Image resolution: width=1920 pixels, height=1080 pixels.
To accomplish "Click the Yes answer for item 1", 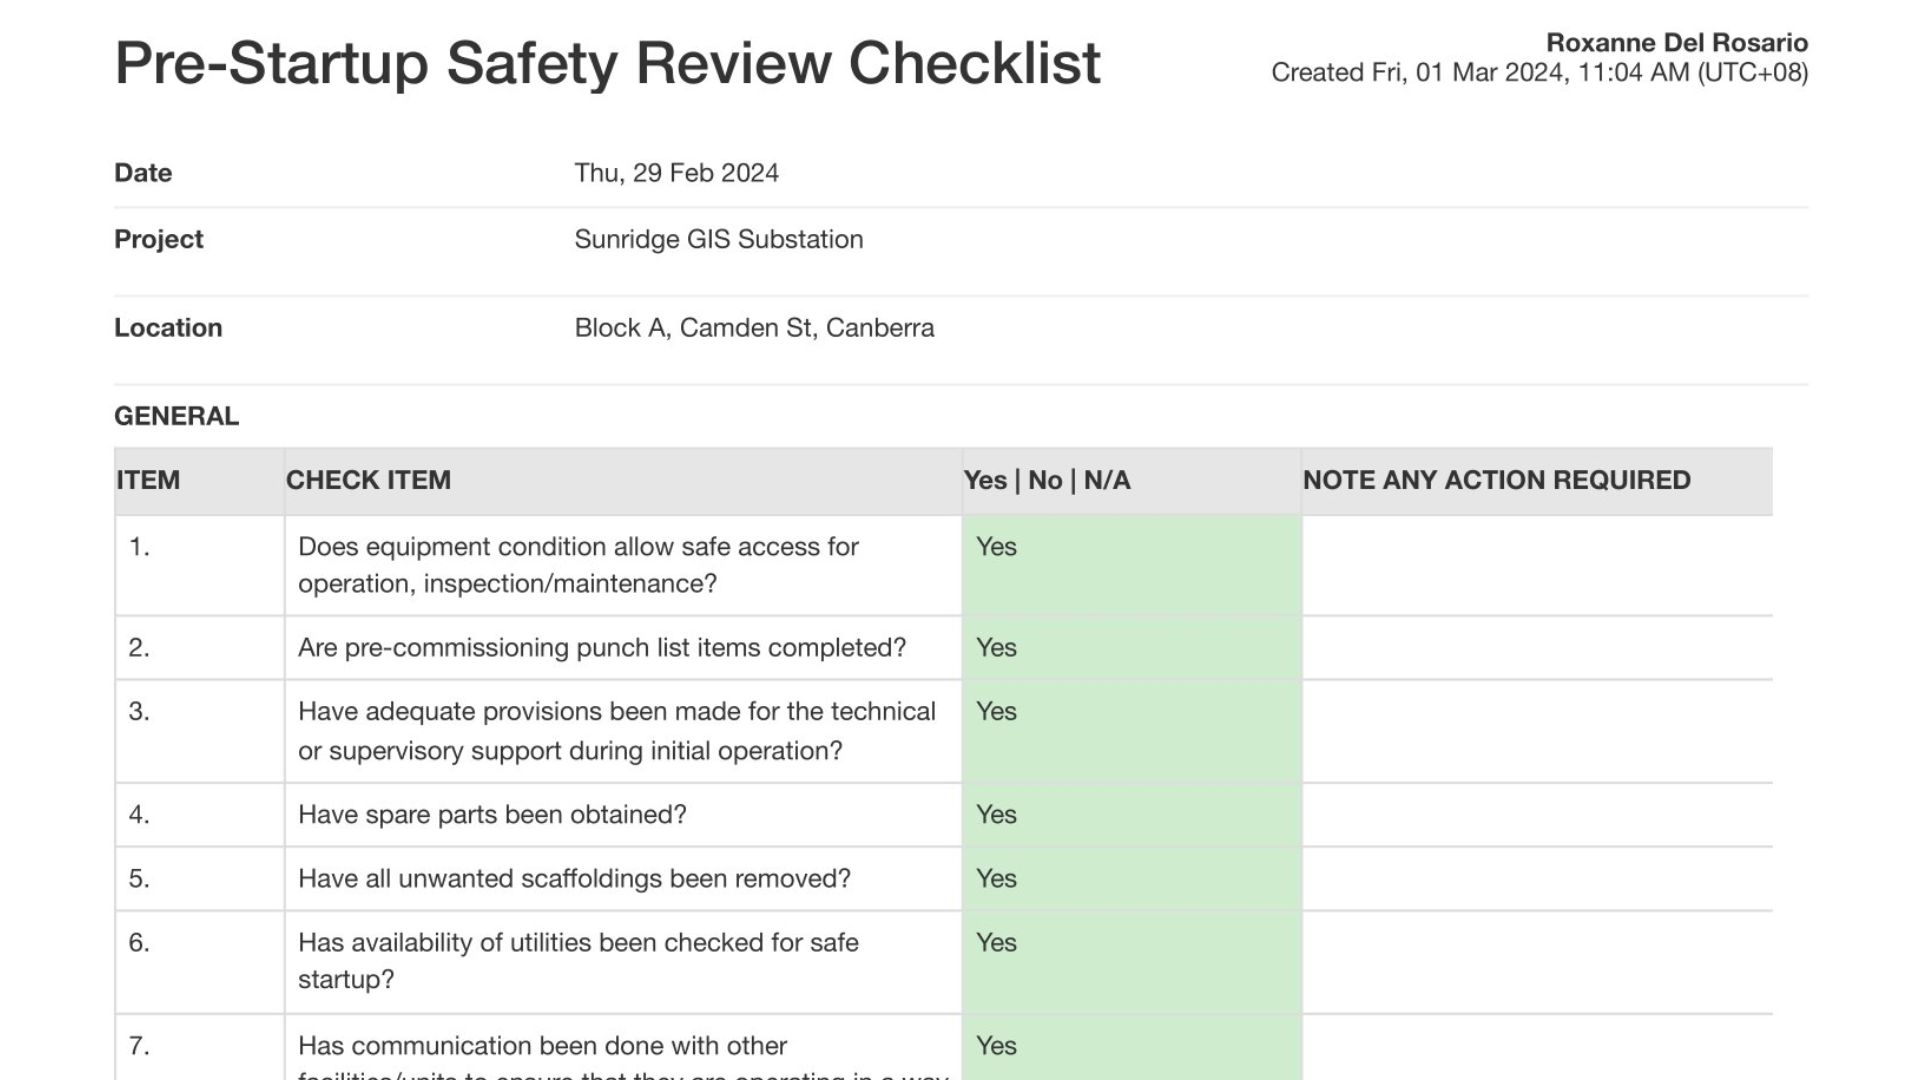I will coord(996,547).
